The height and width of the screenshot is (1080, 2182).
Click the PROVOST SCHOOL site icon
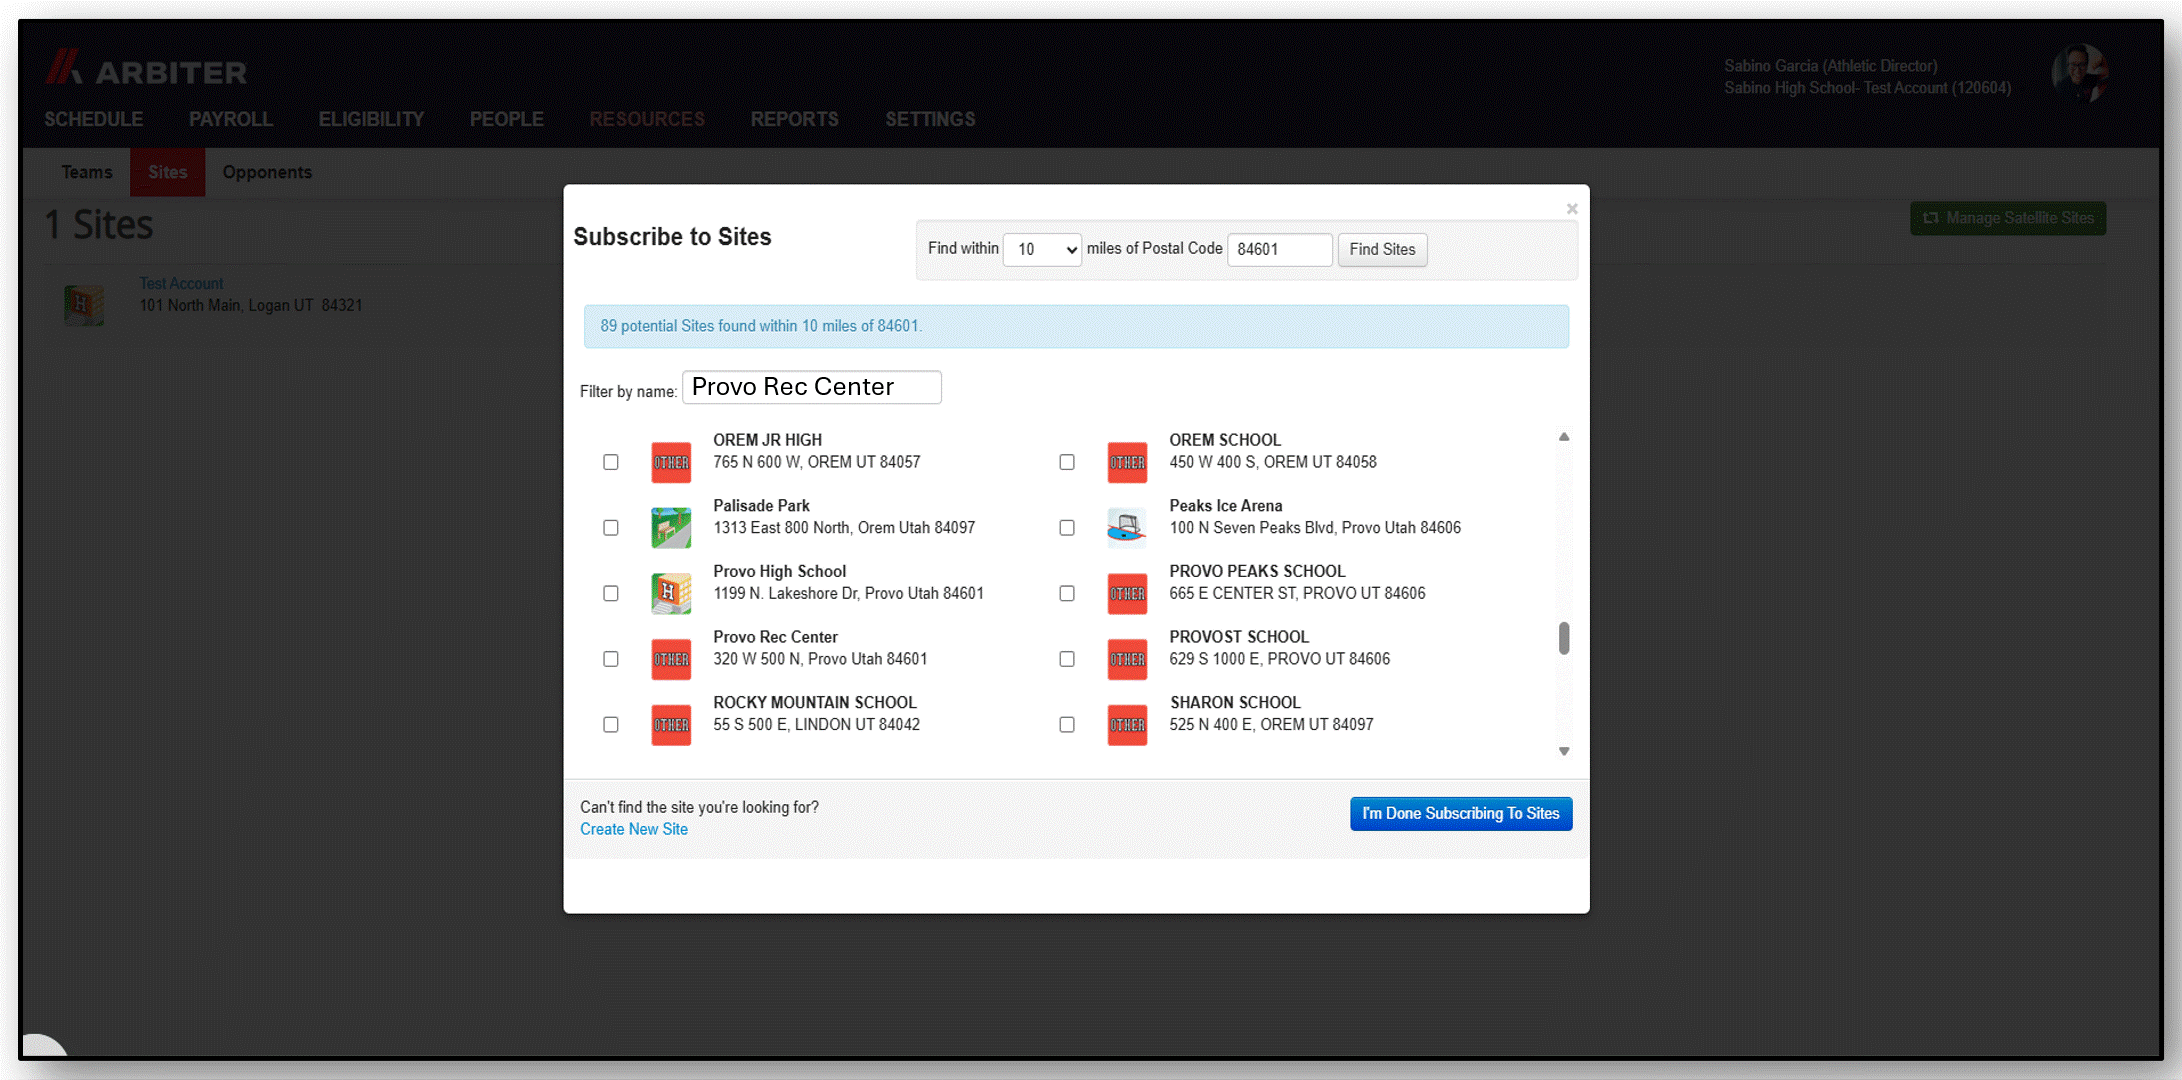point(1127,659)
